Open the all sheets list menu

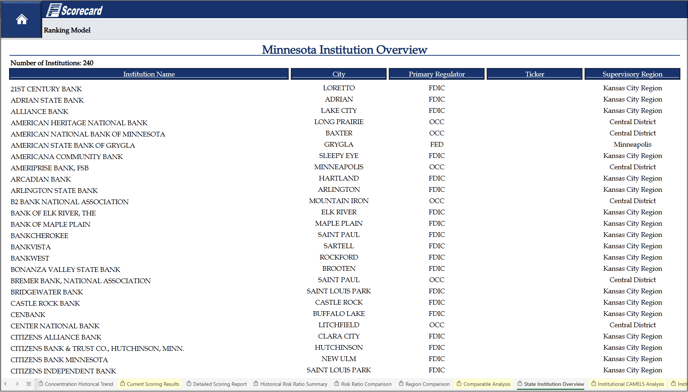pyautogui.click(x=29, y=384)
